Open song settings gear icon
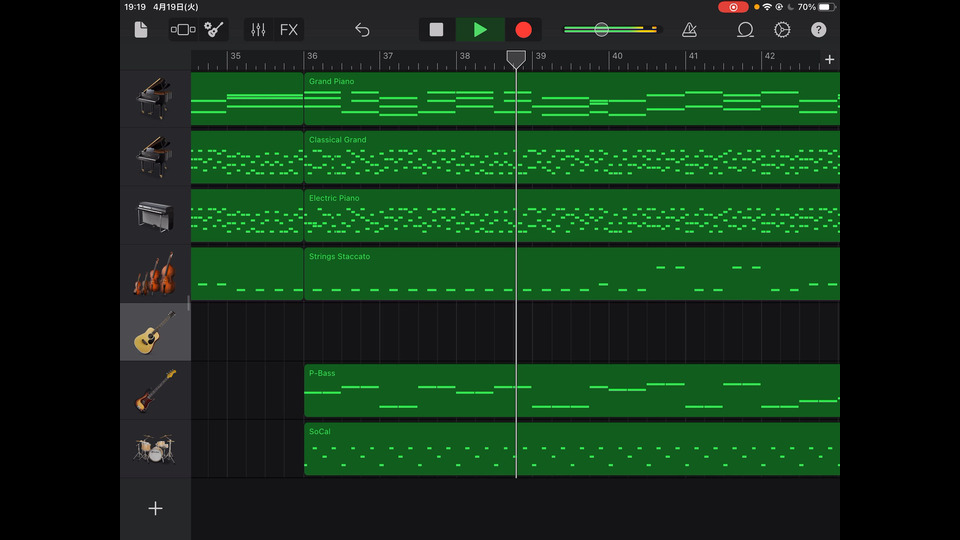Viewport: 960px width, 540px height. 782,30
